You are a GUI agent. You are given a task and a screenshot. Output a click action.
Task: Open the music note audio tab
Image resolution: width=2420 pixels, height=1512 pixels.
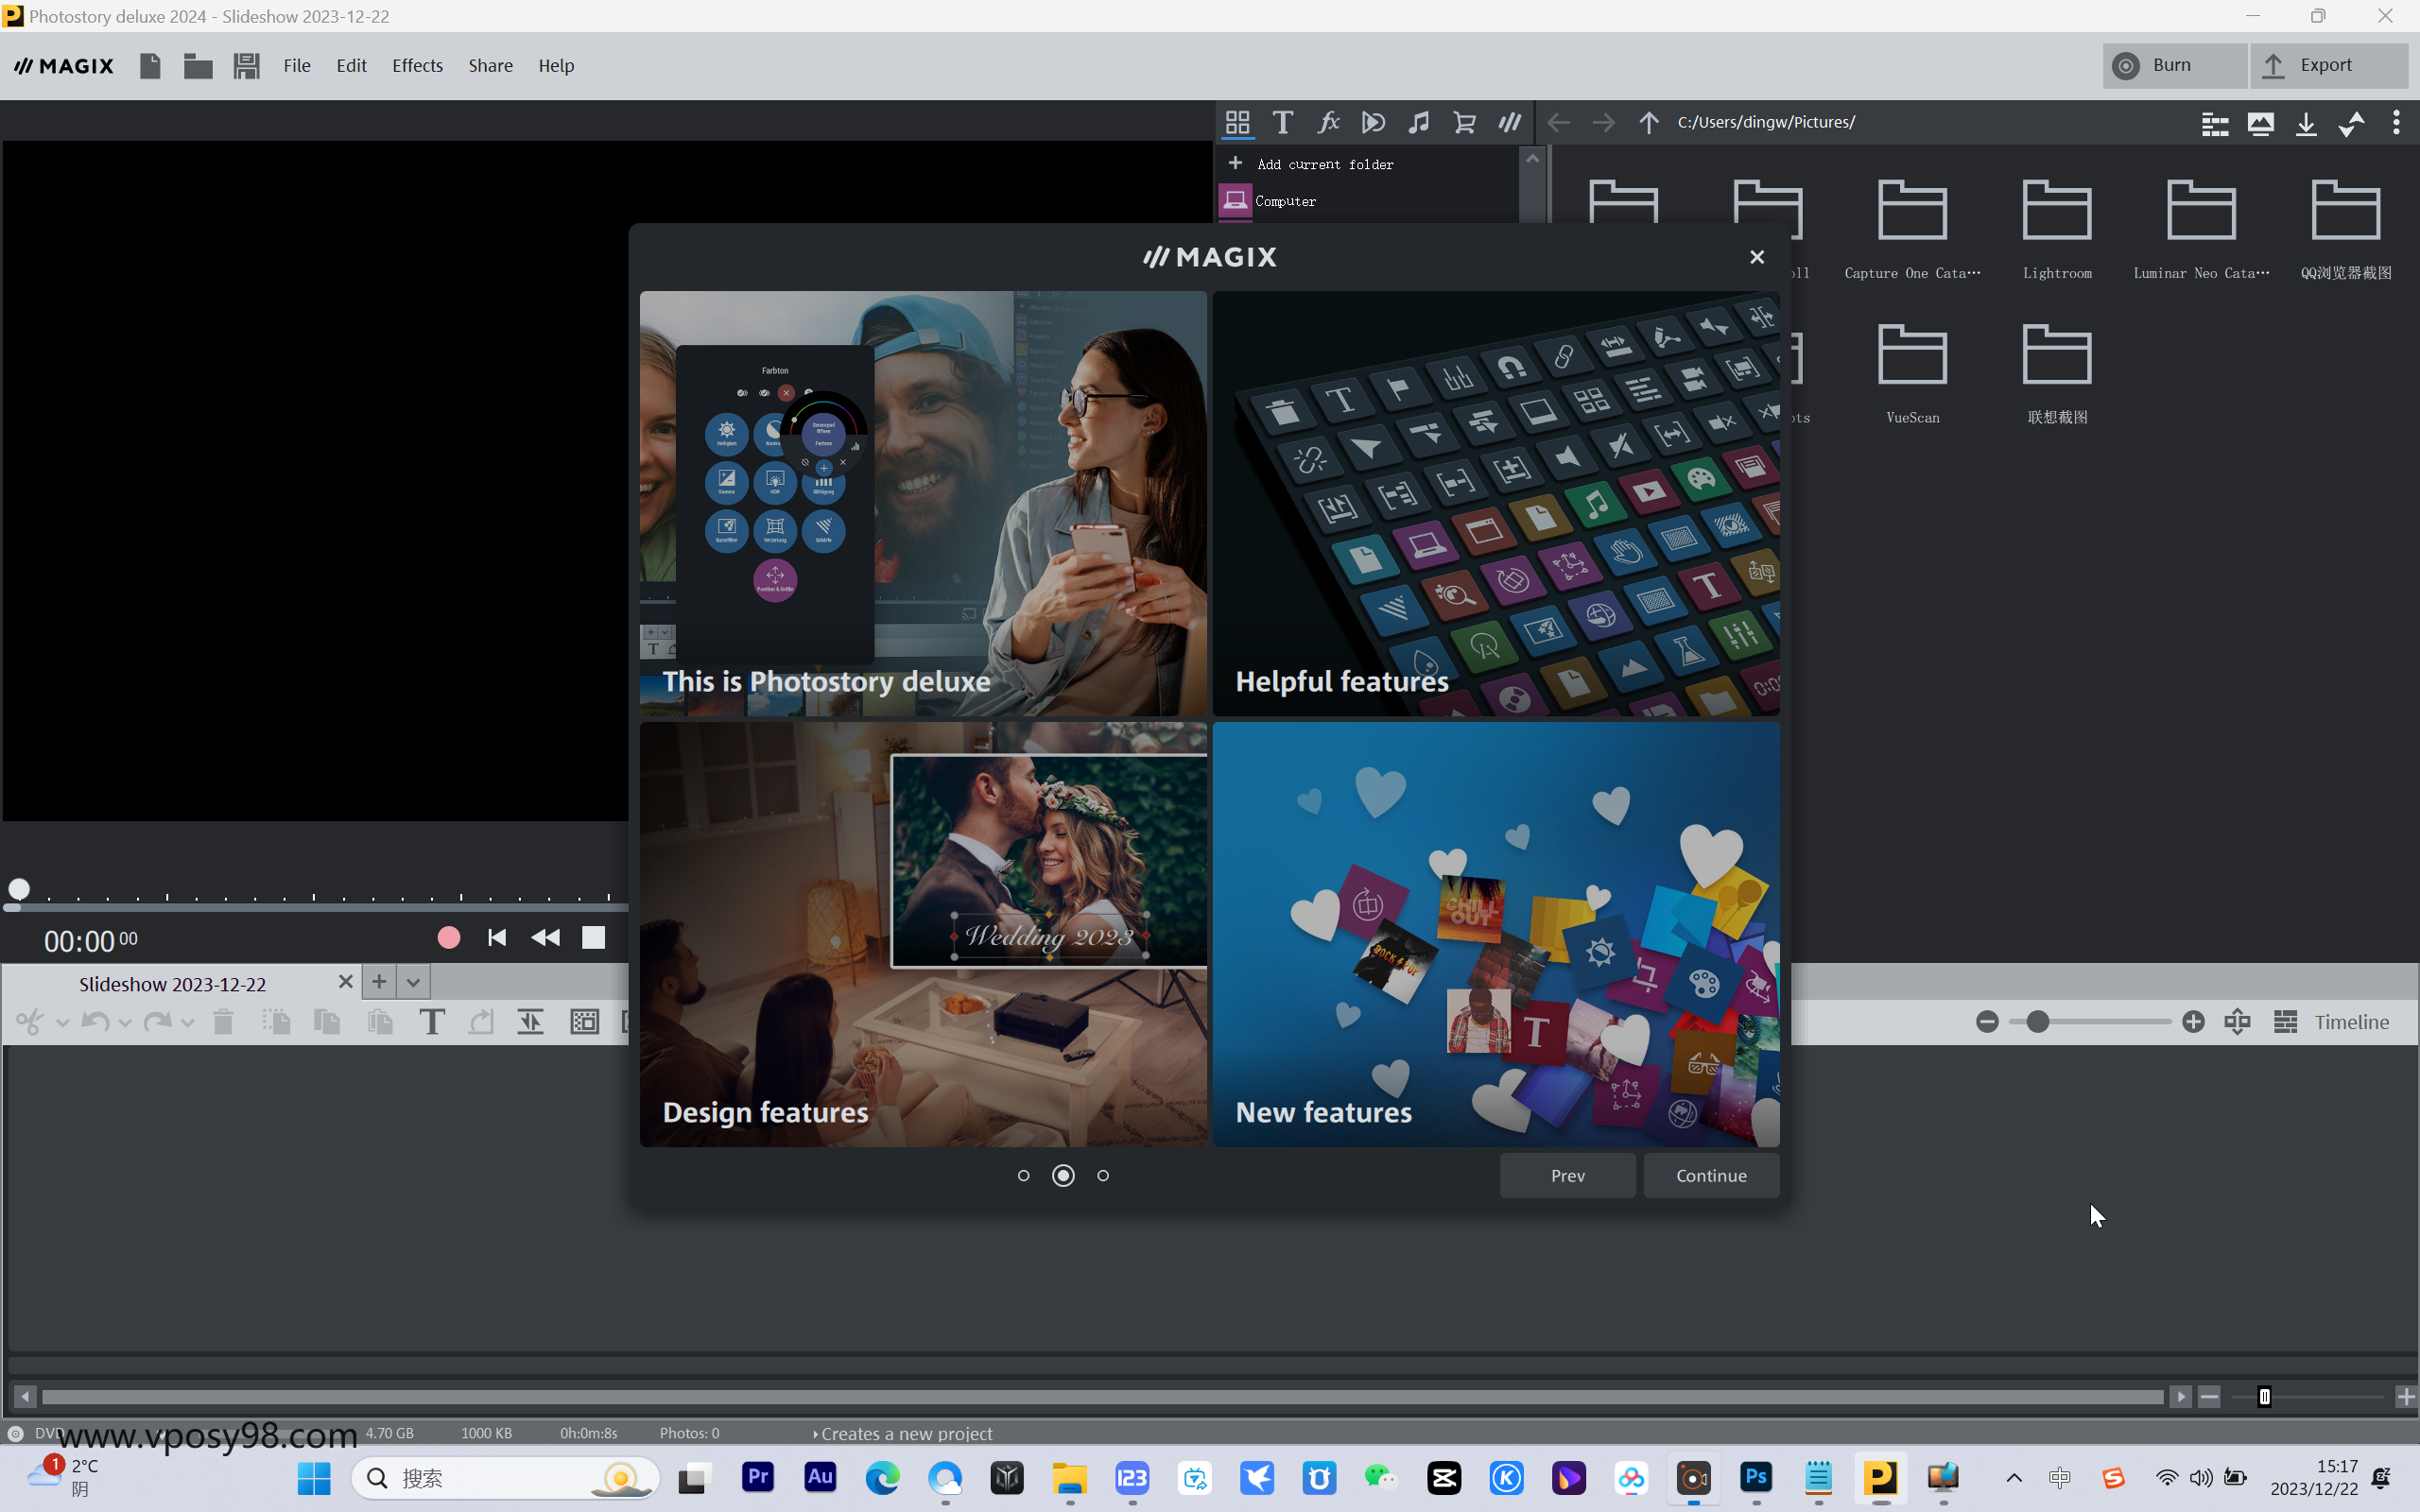click(x=1418, y=122)
